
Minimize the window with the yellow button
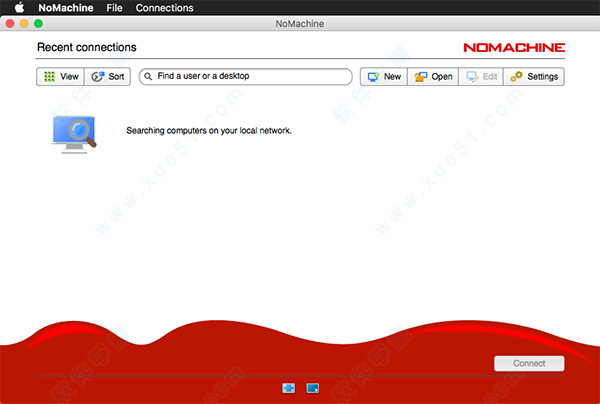[24, 24]
